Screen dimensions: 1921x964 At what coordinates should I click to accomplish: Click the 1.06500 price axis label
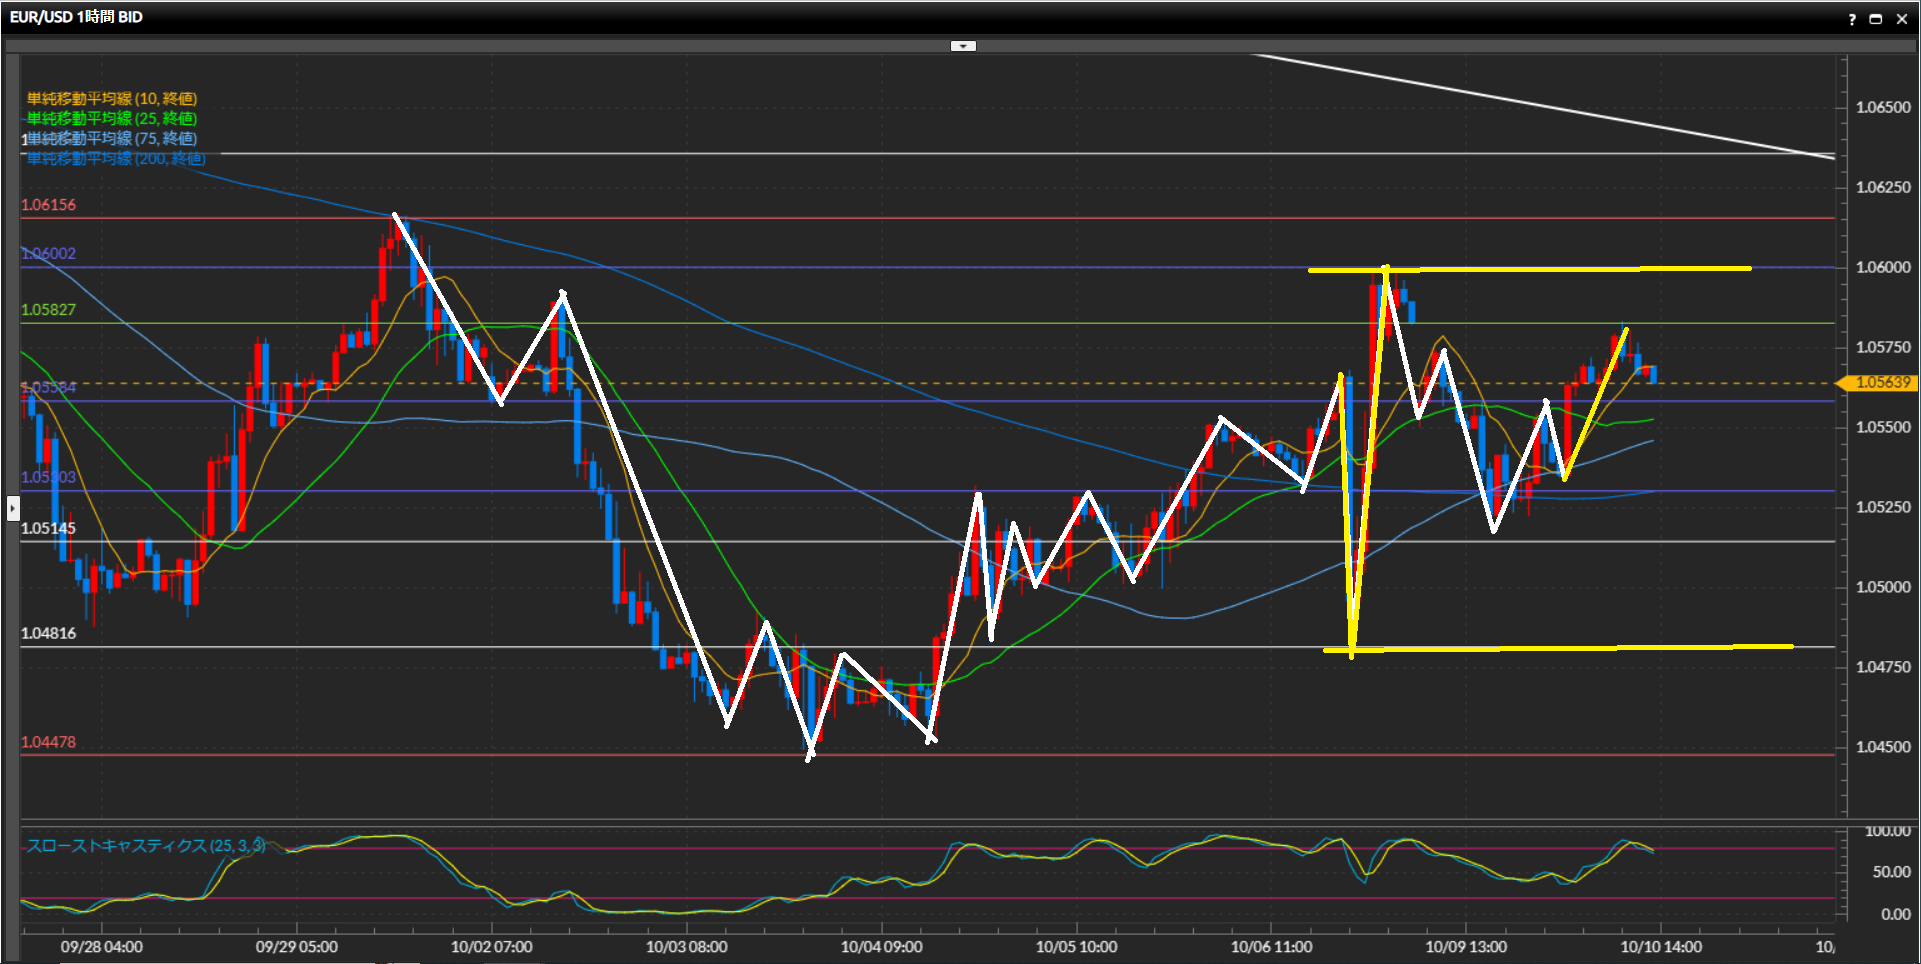pos(1882,107)
